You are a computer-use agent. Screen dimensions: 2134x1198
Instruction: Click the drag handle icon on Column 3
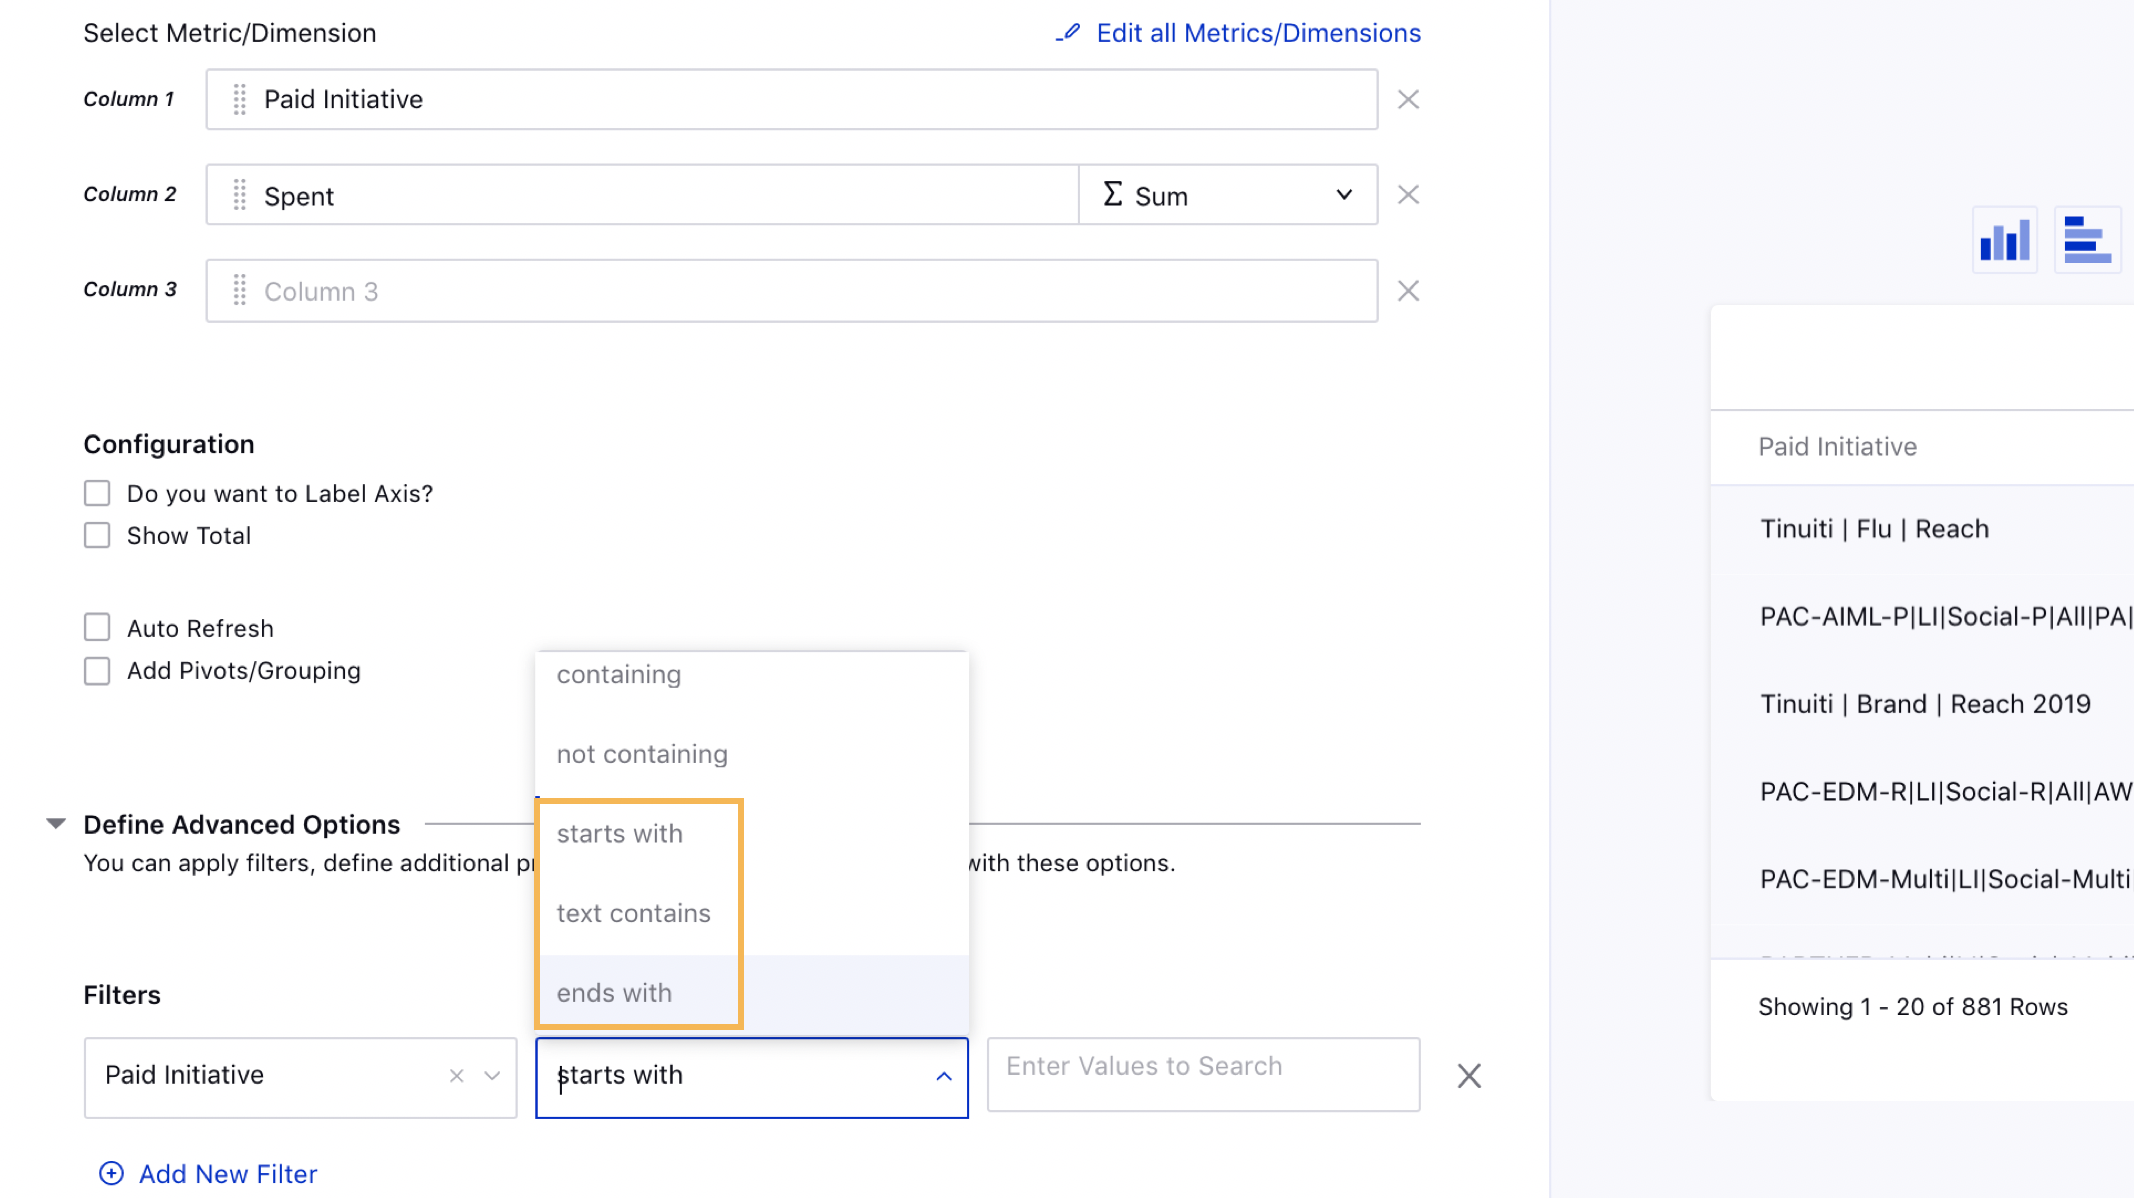click(x=239, y=290)
